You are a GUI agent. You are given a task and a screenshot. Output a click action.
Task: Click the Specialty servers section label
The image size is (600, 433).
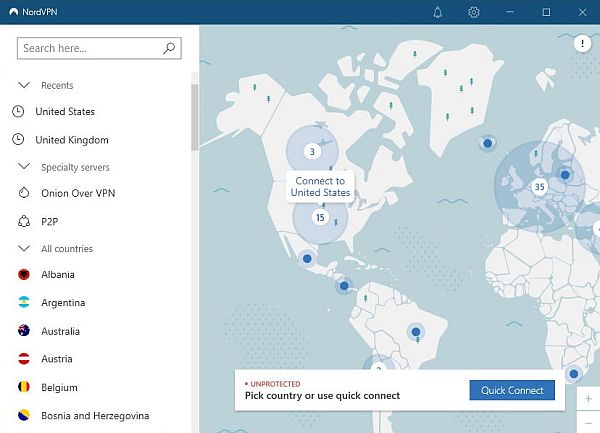click(75, 167)
